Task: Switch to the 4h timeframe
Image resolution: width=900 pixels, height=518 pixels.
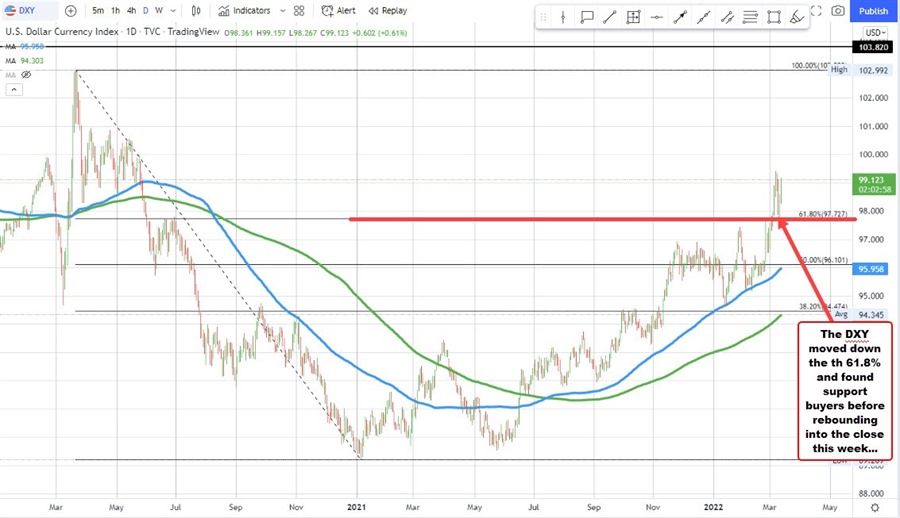Action: tap(131, 10)
